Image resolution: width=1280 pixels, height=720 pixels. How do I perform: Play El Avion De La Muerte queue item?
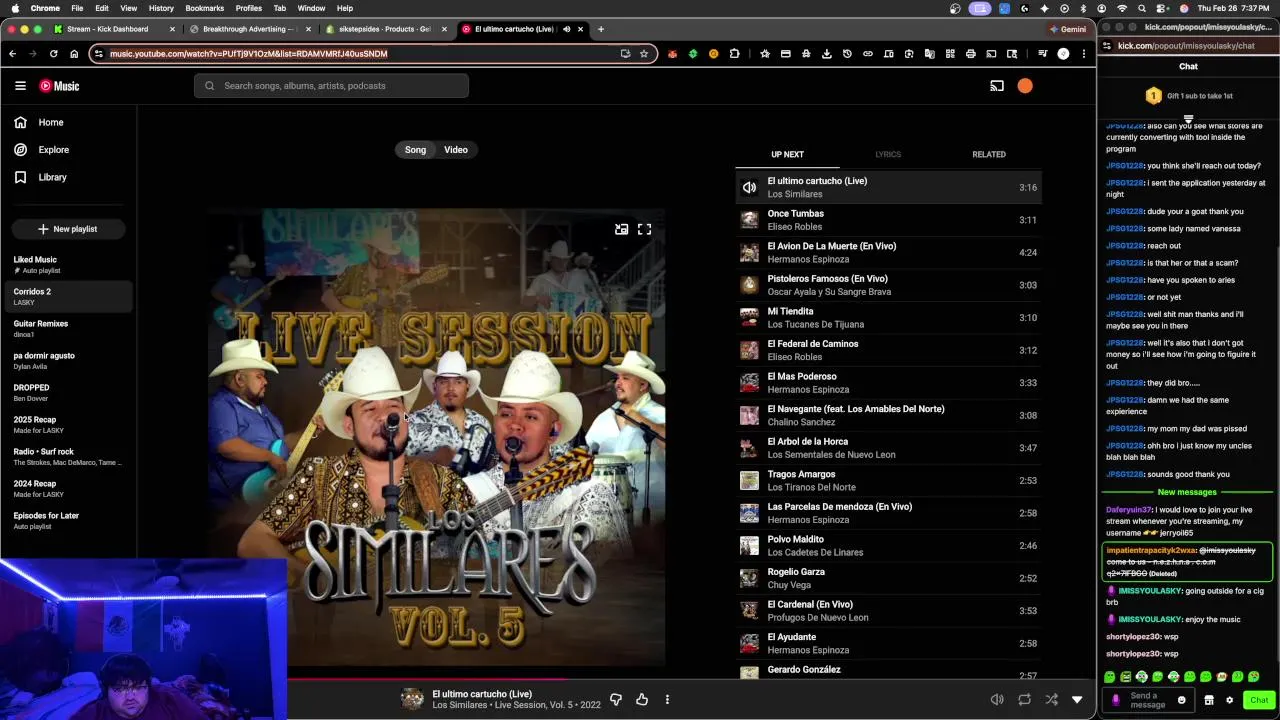pos(888,252)
